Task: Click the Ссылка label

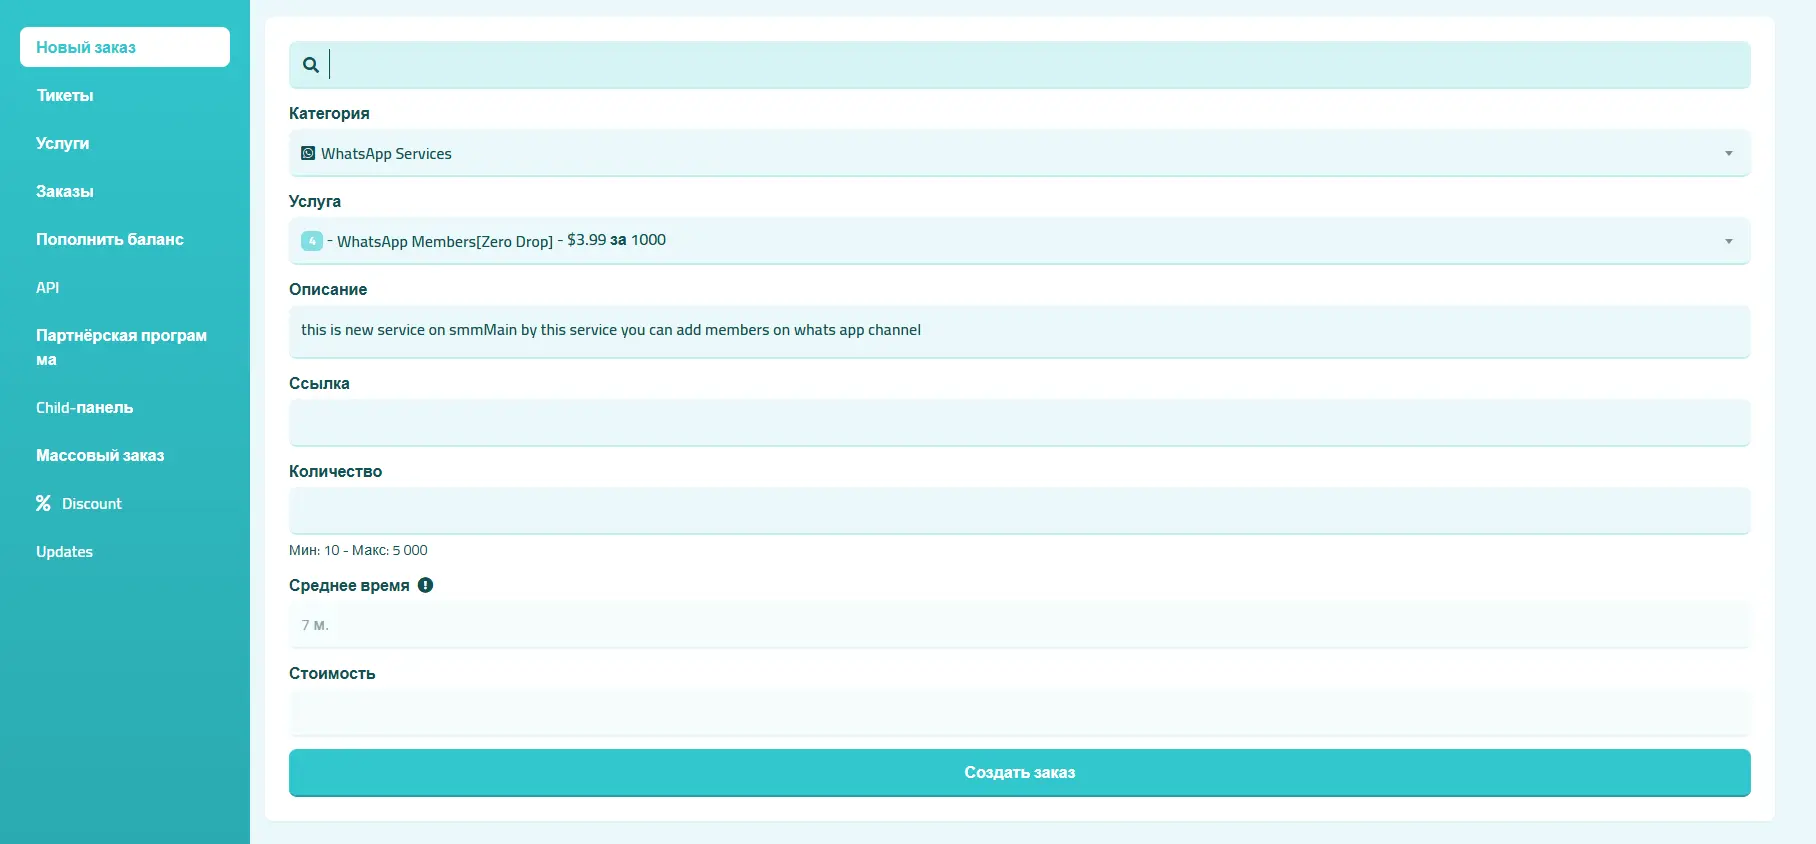Action: pyautogui.click(x=319, y=383)
